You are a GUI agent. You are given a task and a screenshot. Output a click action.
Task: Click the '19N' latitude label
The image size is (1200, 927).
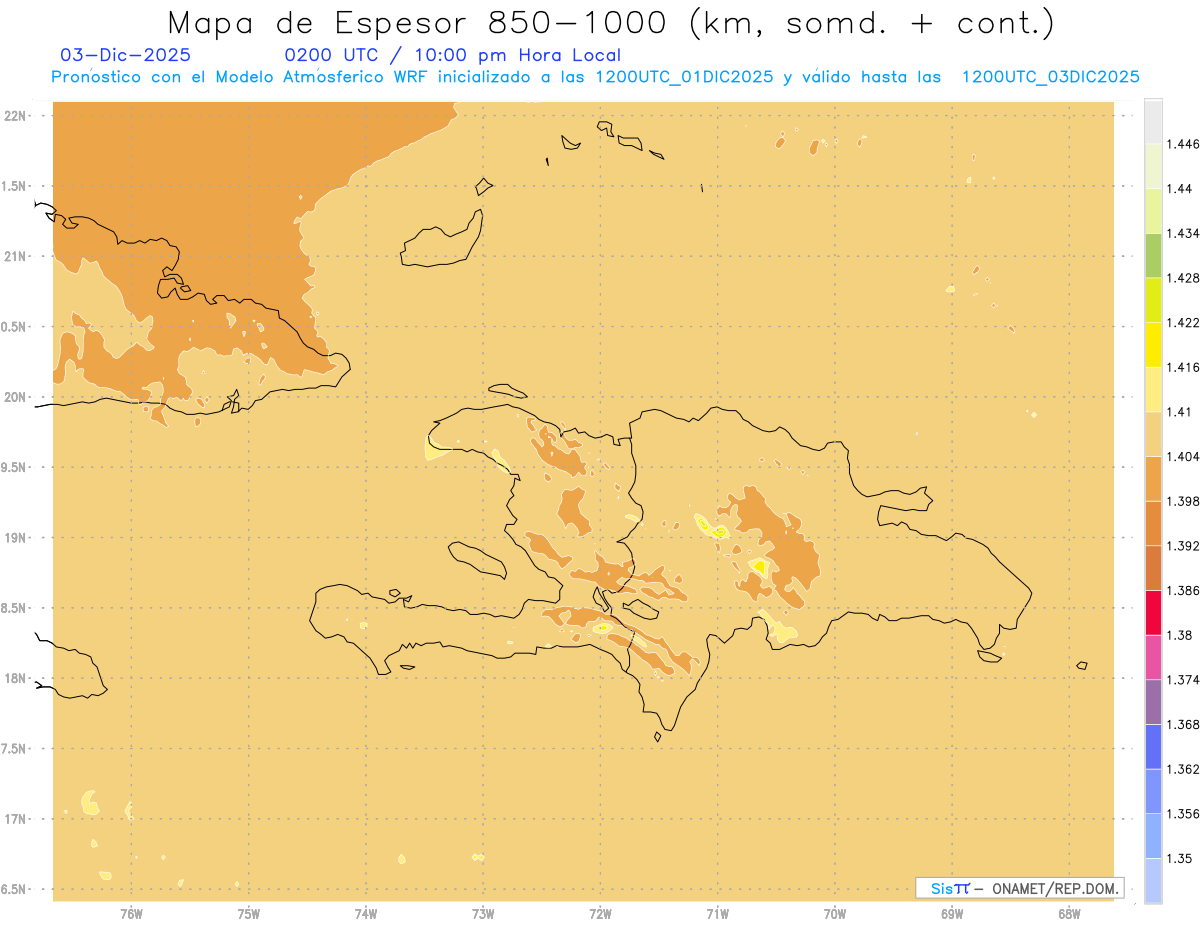click(x=14, y=537)
